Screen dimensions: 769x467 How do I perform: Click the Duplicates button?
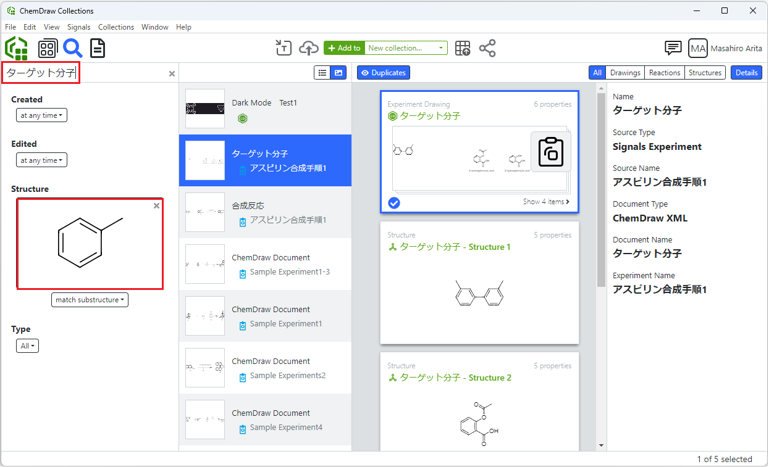click(384, 73)
